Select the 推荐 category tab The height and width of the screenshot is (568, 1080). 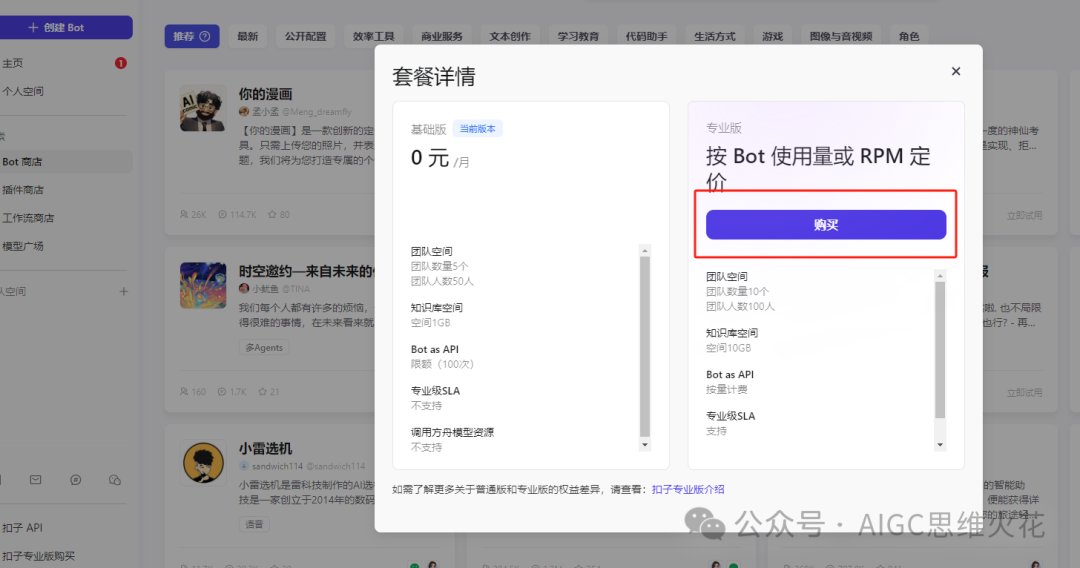[191, 36]
